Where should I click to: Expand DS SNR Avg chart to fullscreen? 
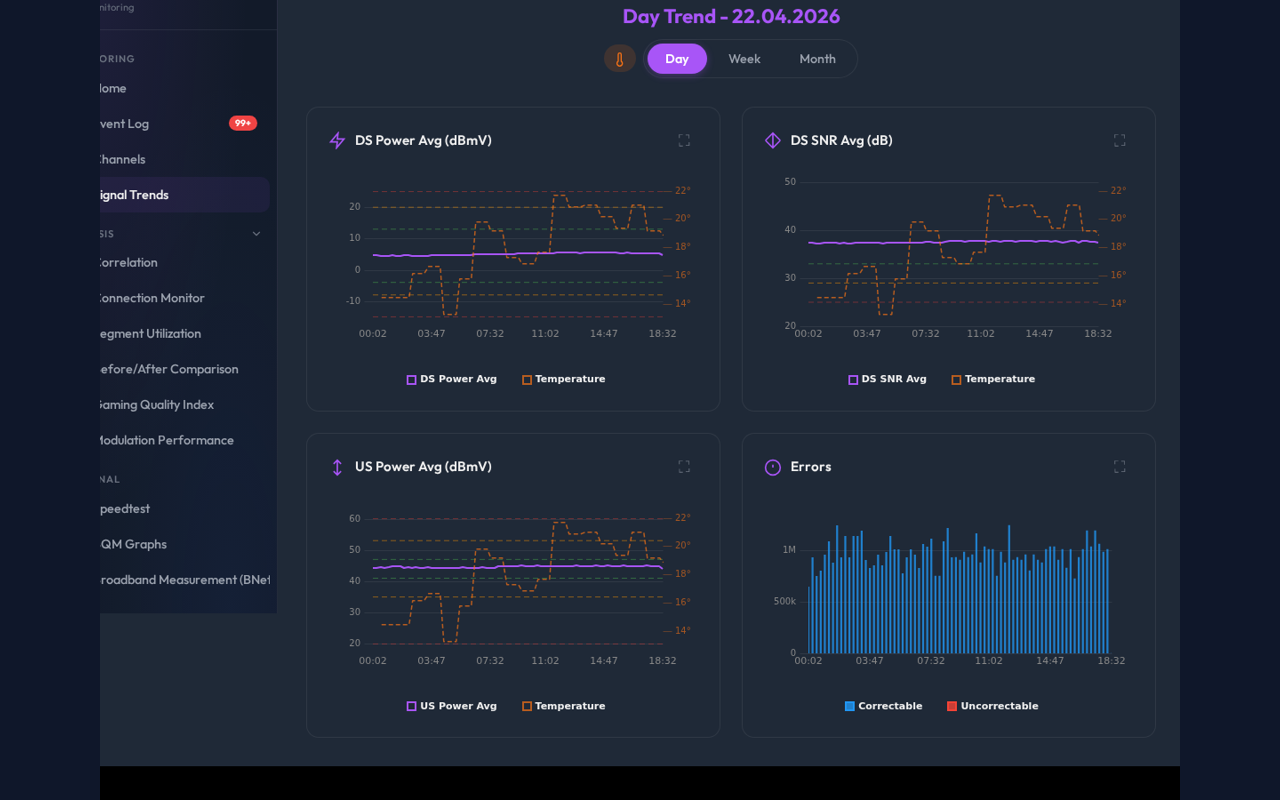click(1119, 140)
